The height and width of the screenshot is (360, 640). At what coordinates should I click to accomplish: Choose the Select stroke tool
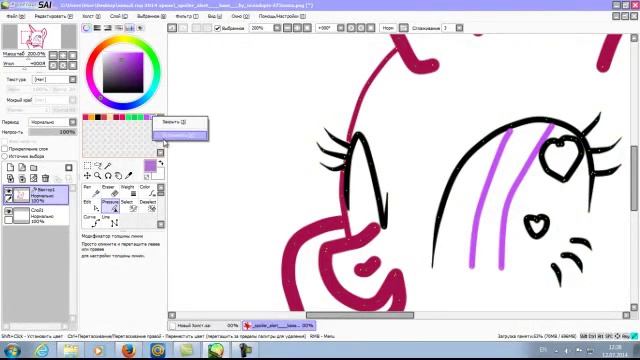point(129,206)
